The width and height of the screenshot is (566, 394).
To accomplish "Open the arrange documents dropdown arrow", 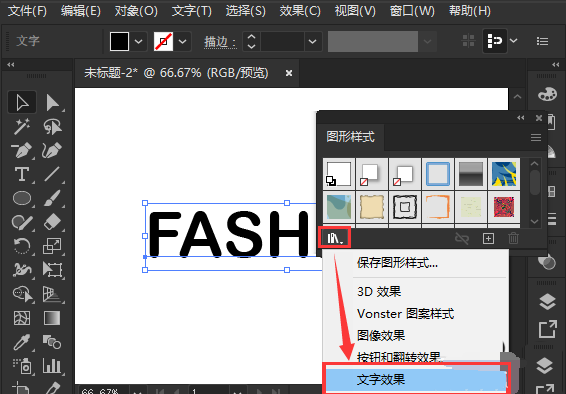I will point(514,40).
